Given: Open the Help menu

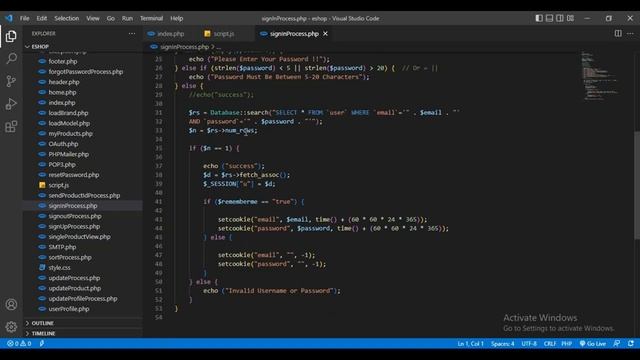Looking at the screenshot, I should (176, 18).
